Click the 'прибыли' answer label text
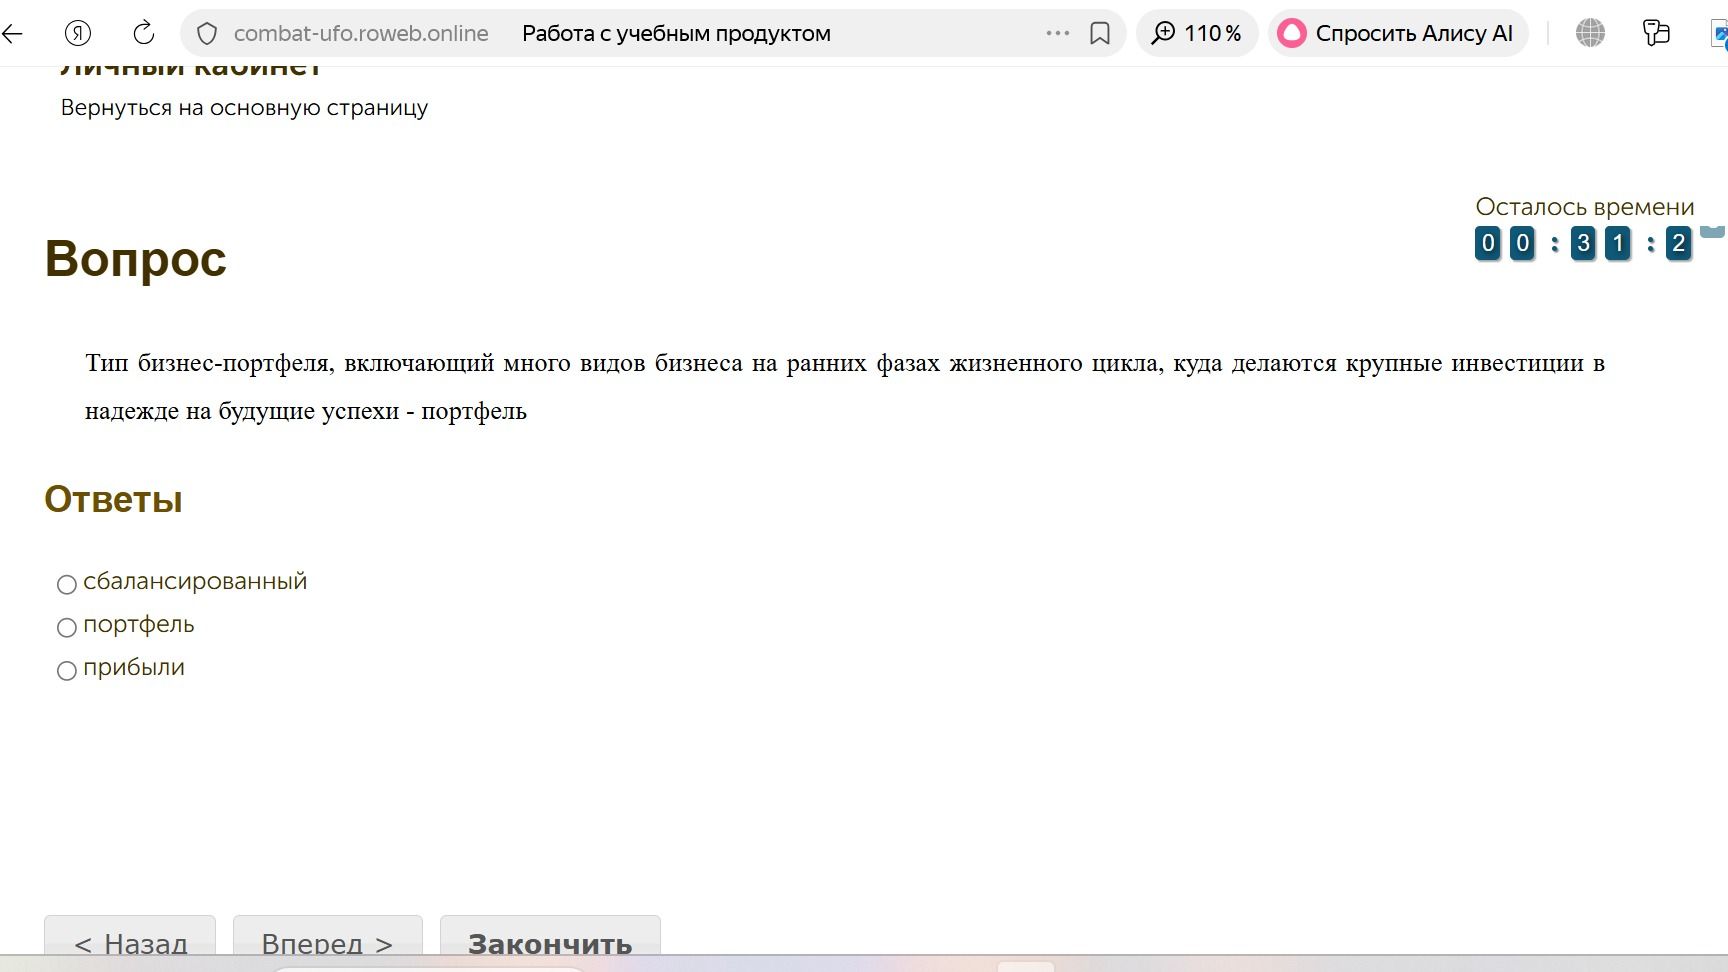This screenshot has width=1728, height=972. [x=134, y=668]
